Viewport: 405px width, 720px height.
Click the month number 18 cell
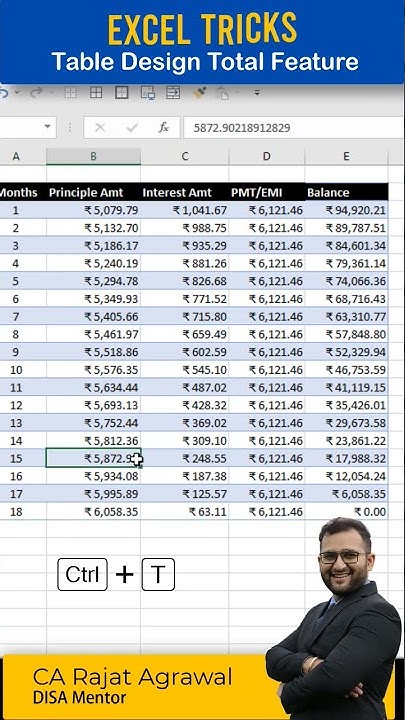(x=23, y=512)
